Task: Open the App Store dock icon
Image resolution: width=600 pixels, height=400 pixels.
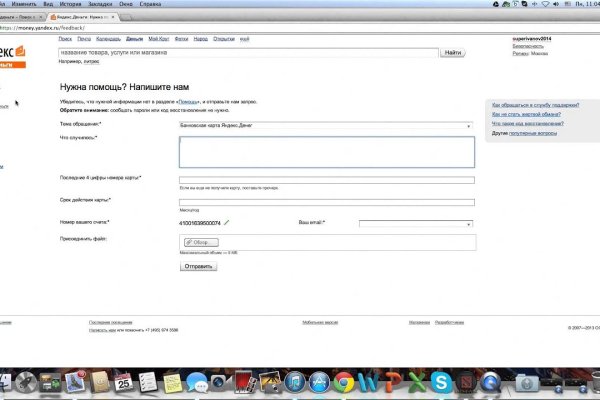Action: pyautogui.click(x=320, y=381)
